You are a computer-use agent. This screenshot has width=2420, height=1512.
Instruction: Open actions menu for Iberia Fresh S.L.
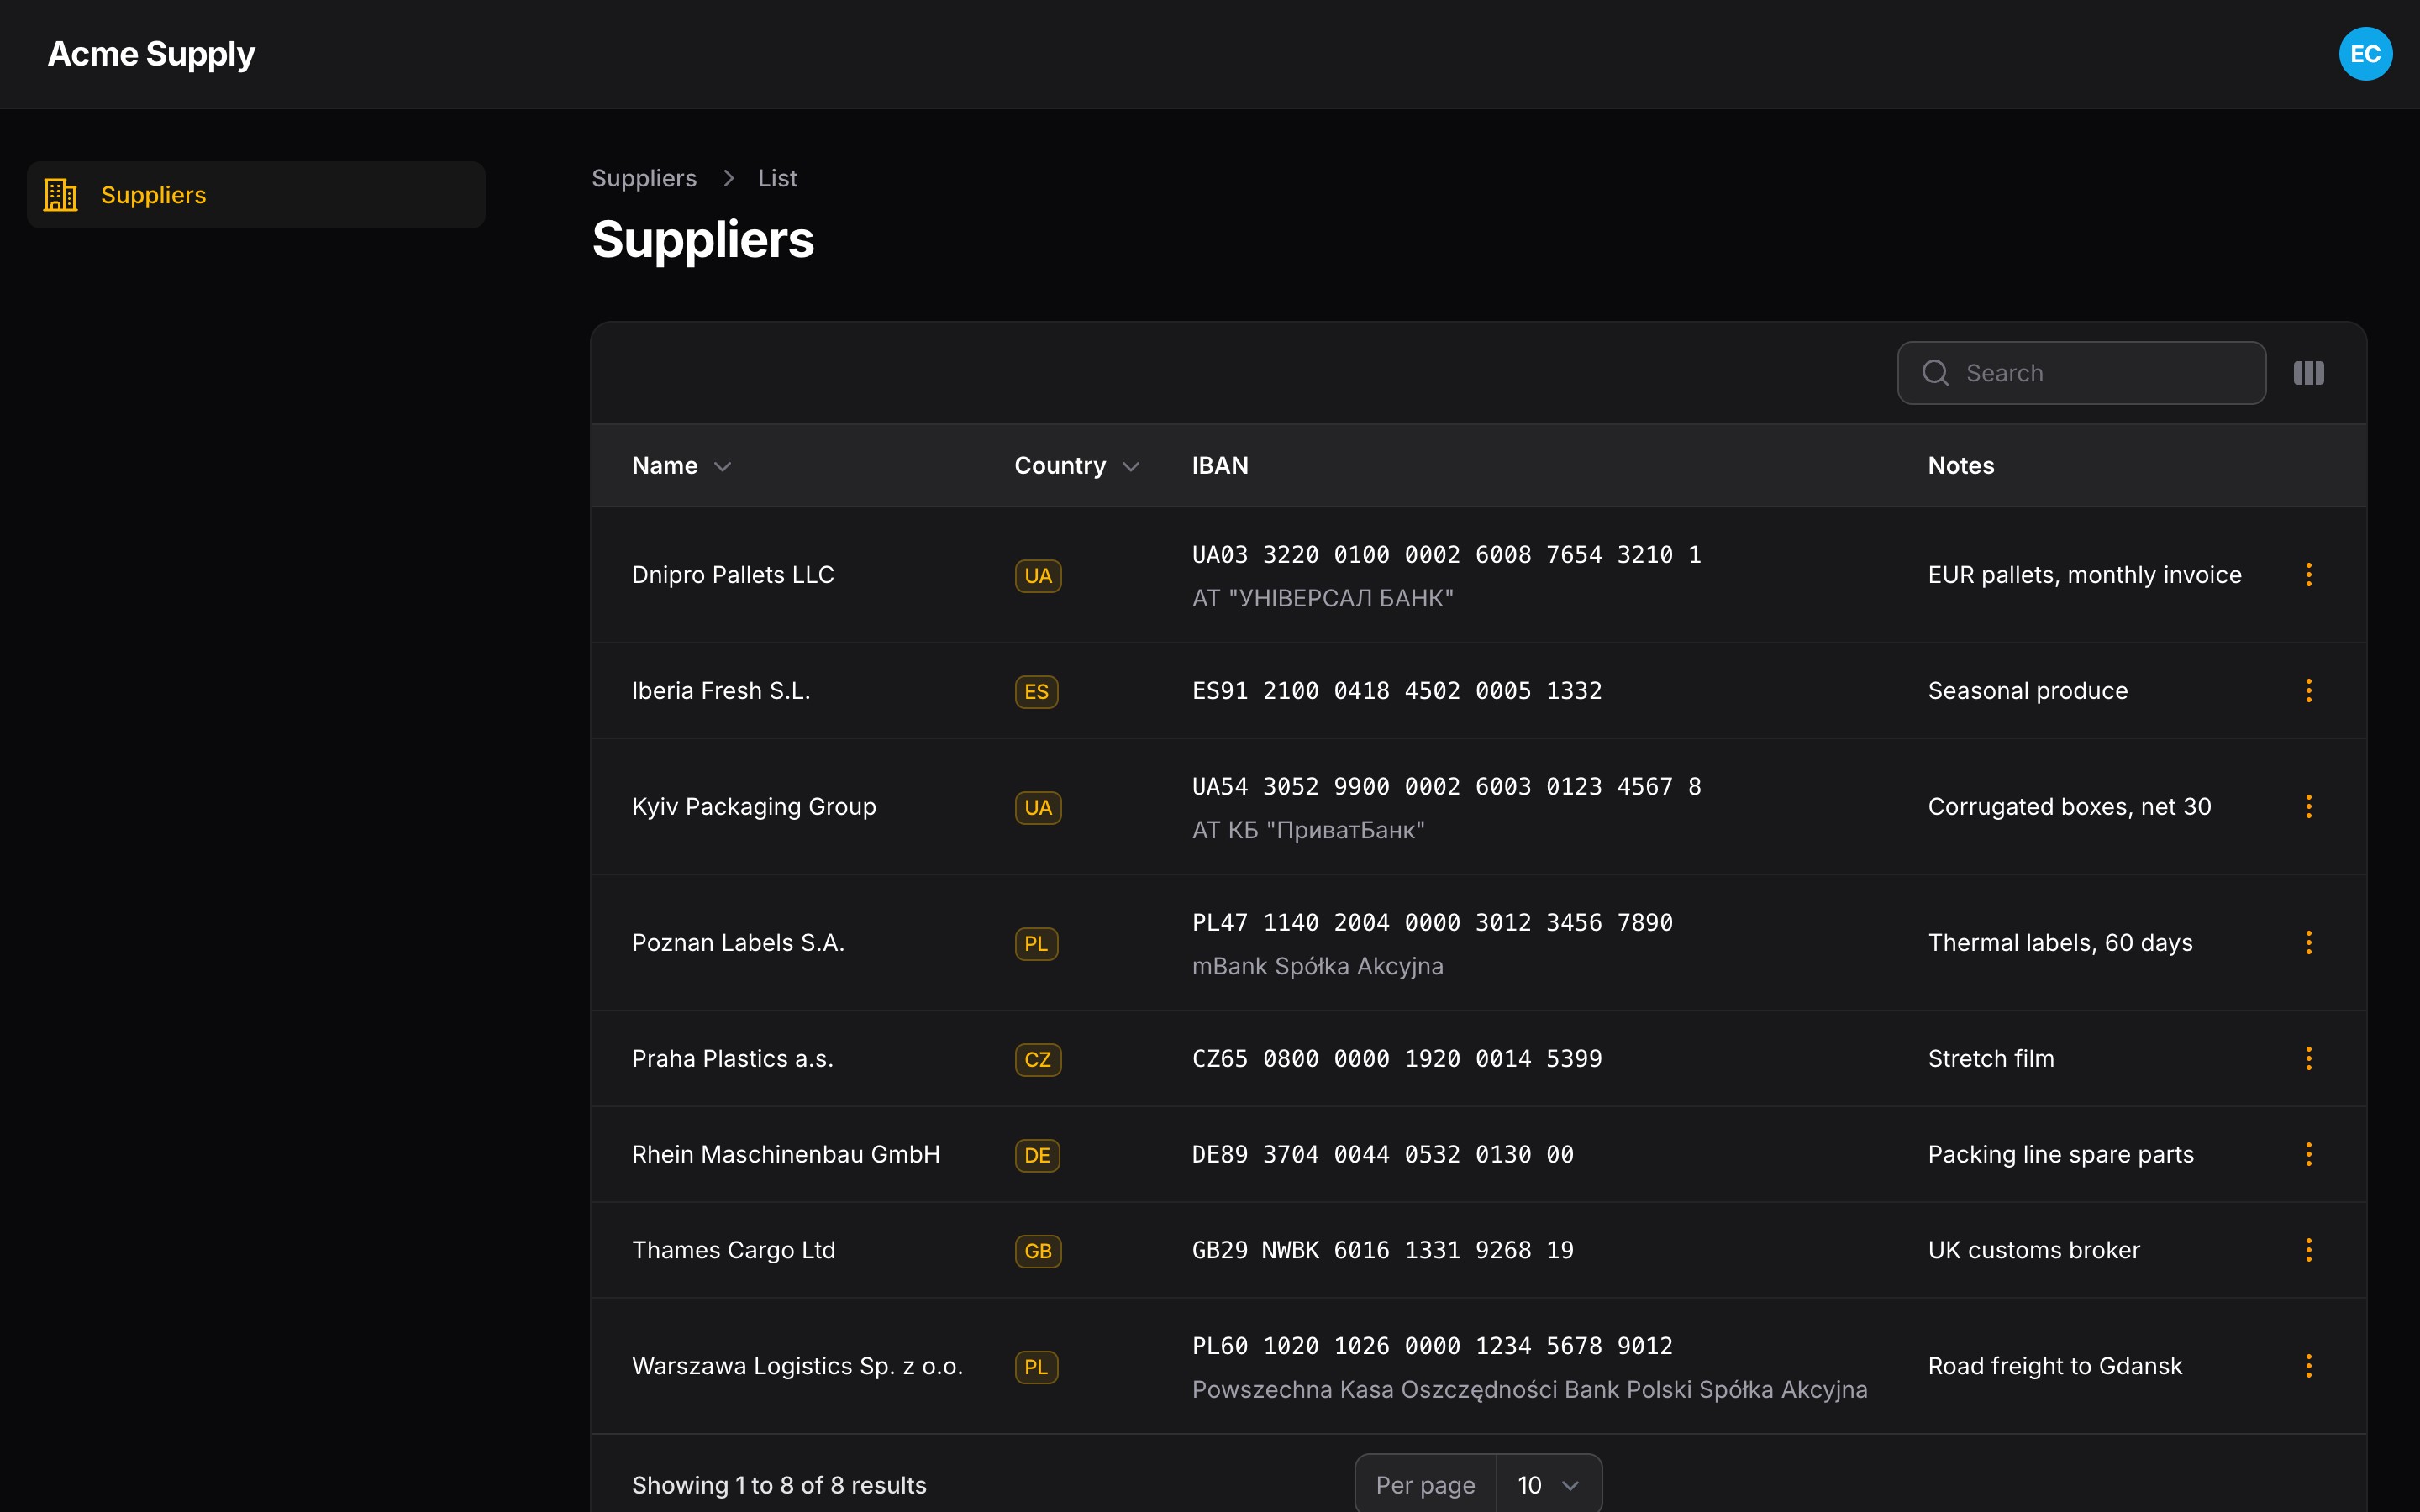pos(2308,690)
